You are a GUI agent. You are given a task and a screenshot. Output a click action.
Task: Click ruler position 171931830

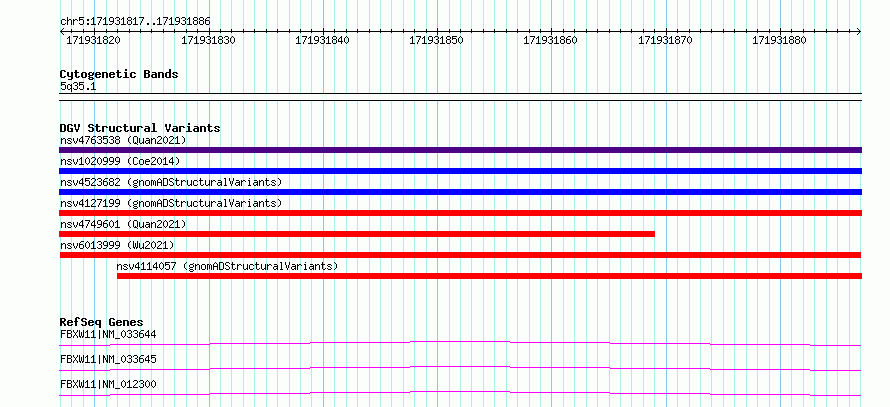pos(209,40)
